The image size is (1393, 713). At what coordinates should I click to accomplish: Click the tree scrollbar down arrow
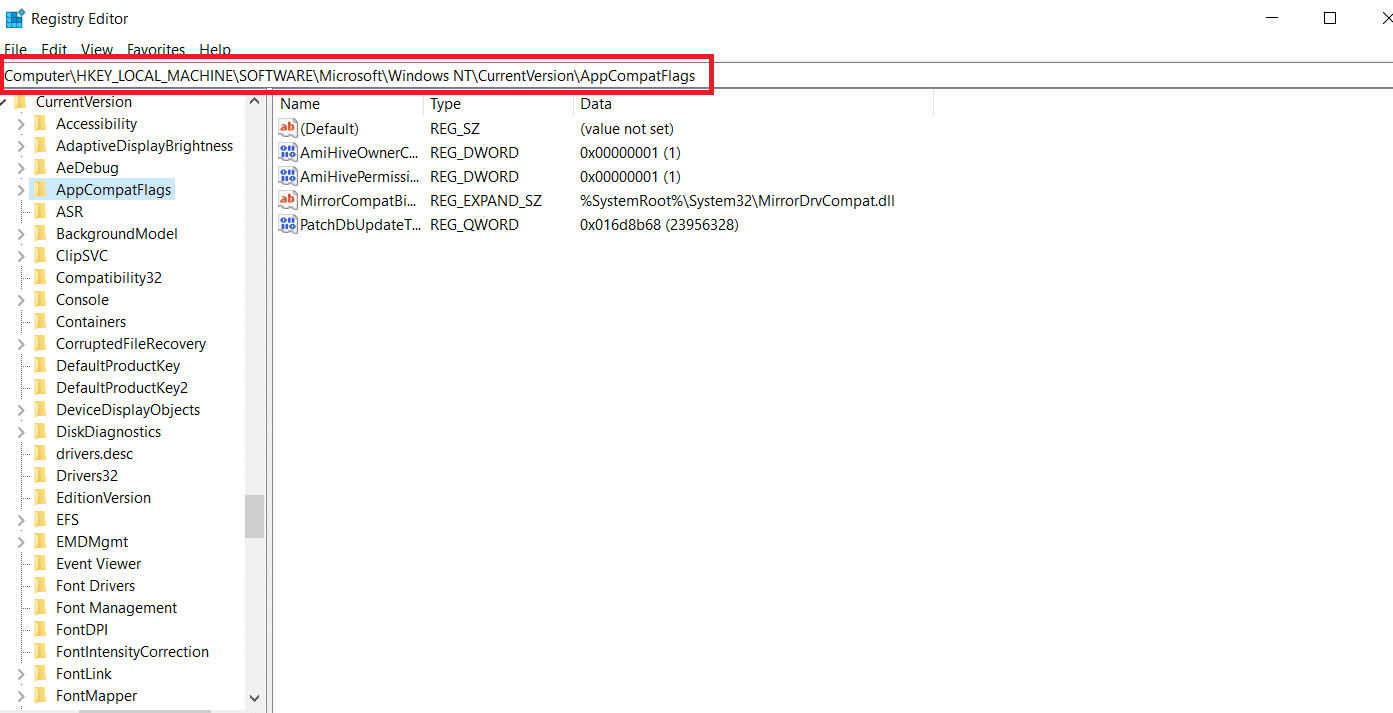pyautogui.click(x=254, y=698)
